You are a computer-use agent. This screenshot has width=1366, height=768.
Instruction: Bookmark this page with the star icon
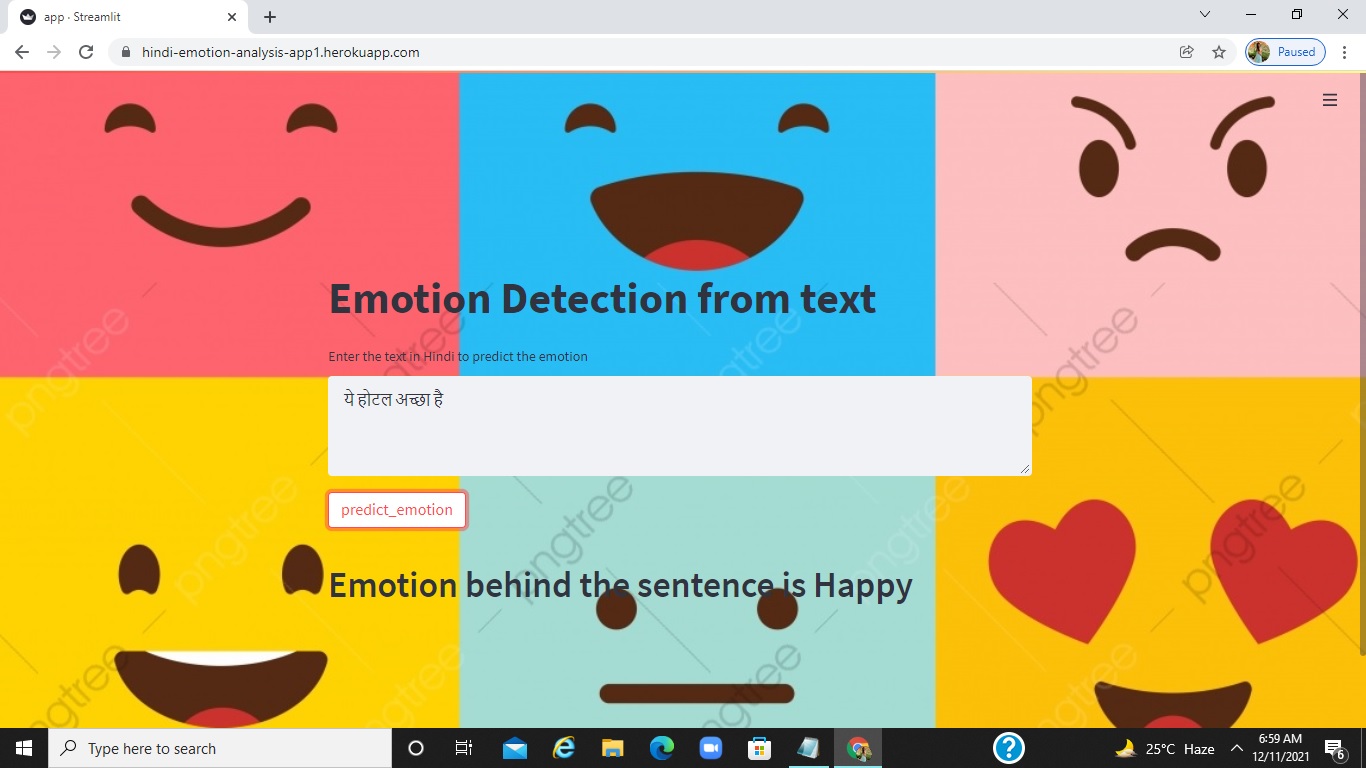coord(1219,51)
